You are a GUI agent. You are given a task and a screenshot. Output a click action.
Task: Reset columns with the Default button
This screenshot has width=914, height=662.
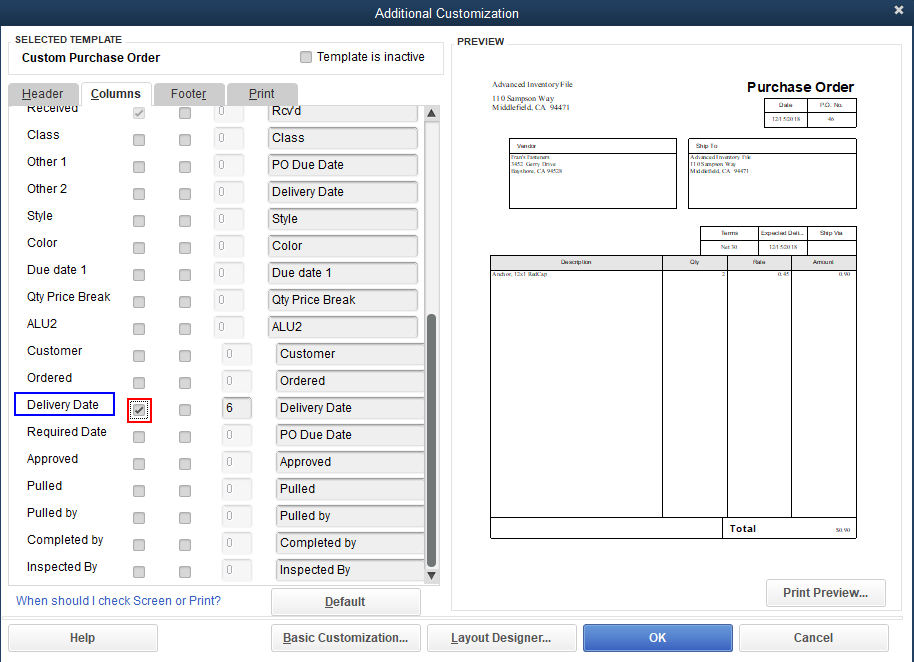pyautogui.click(x=345, y=602)
